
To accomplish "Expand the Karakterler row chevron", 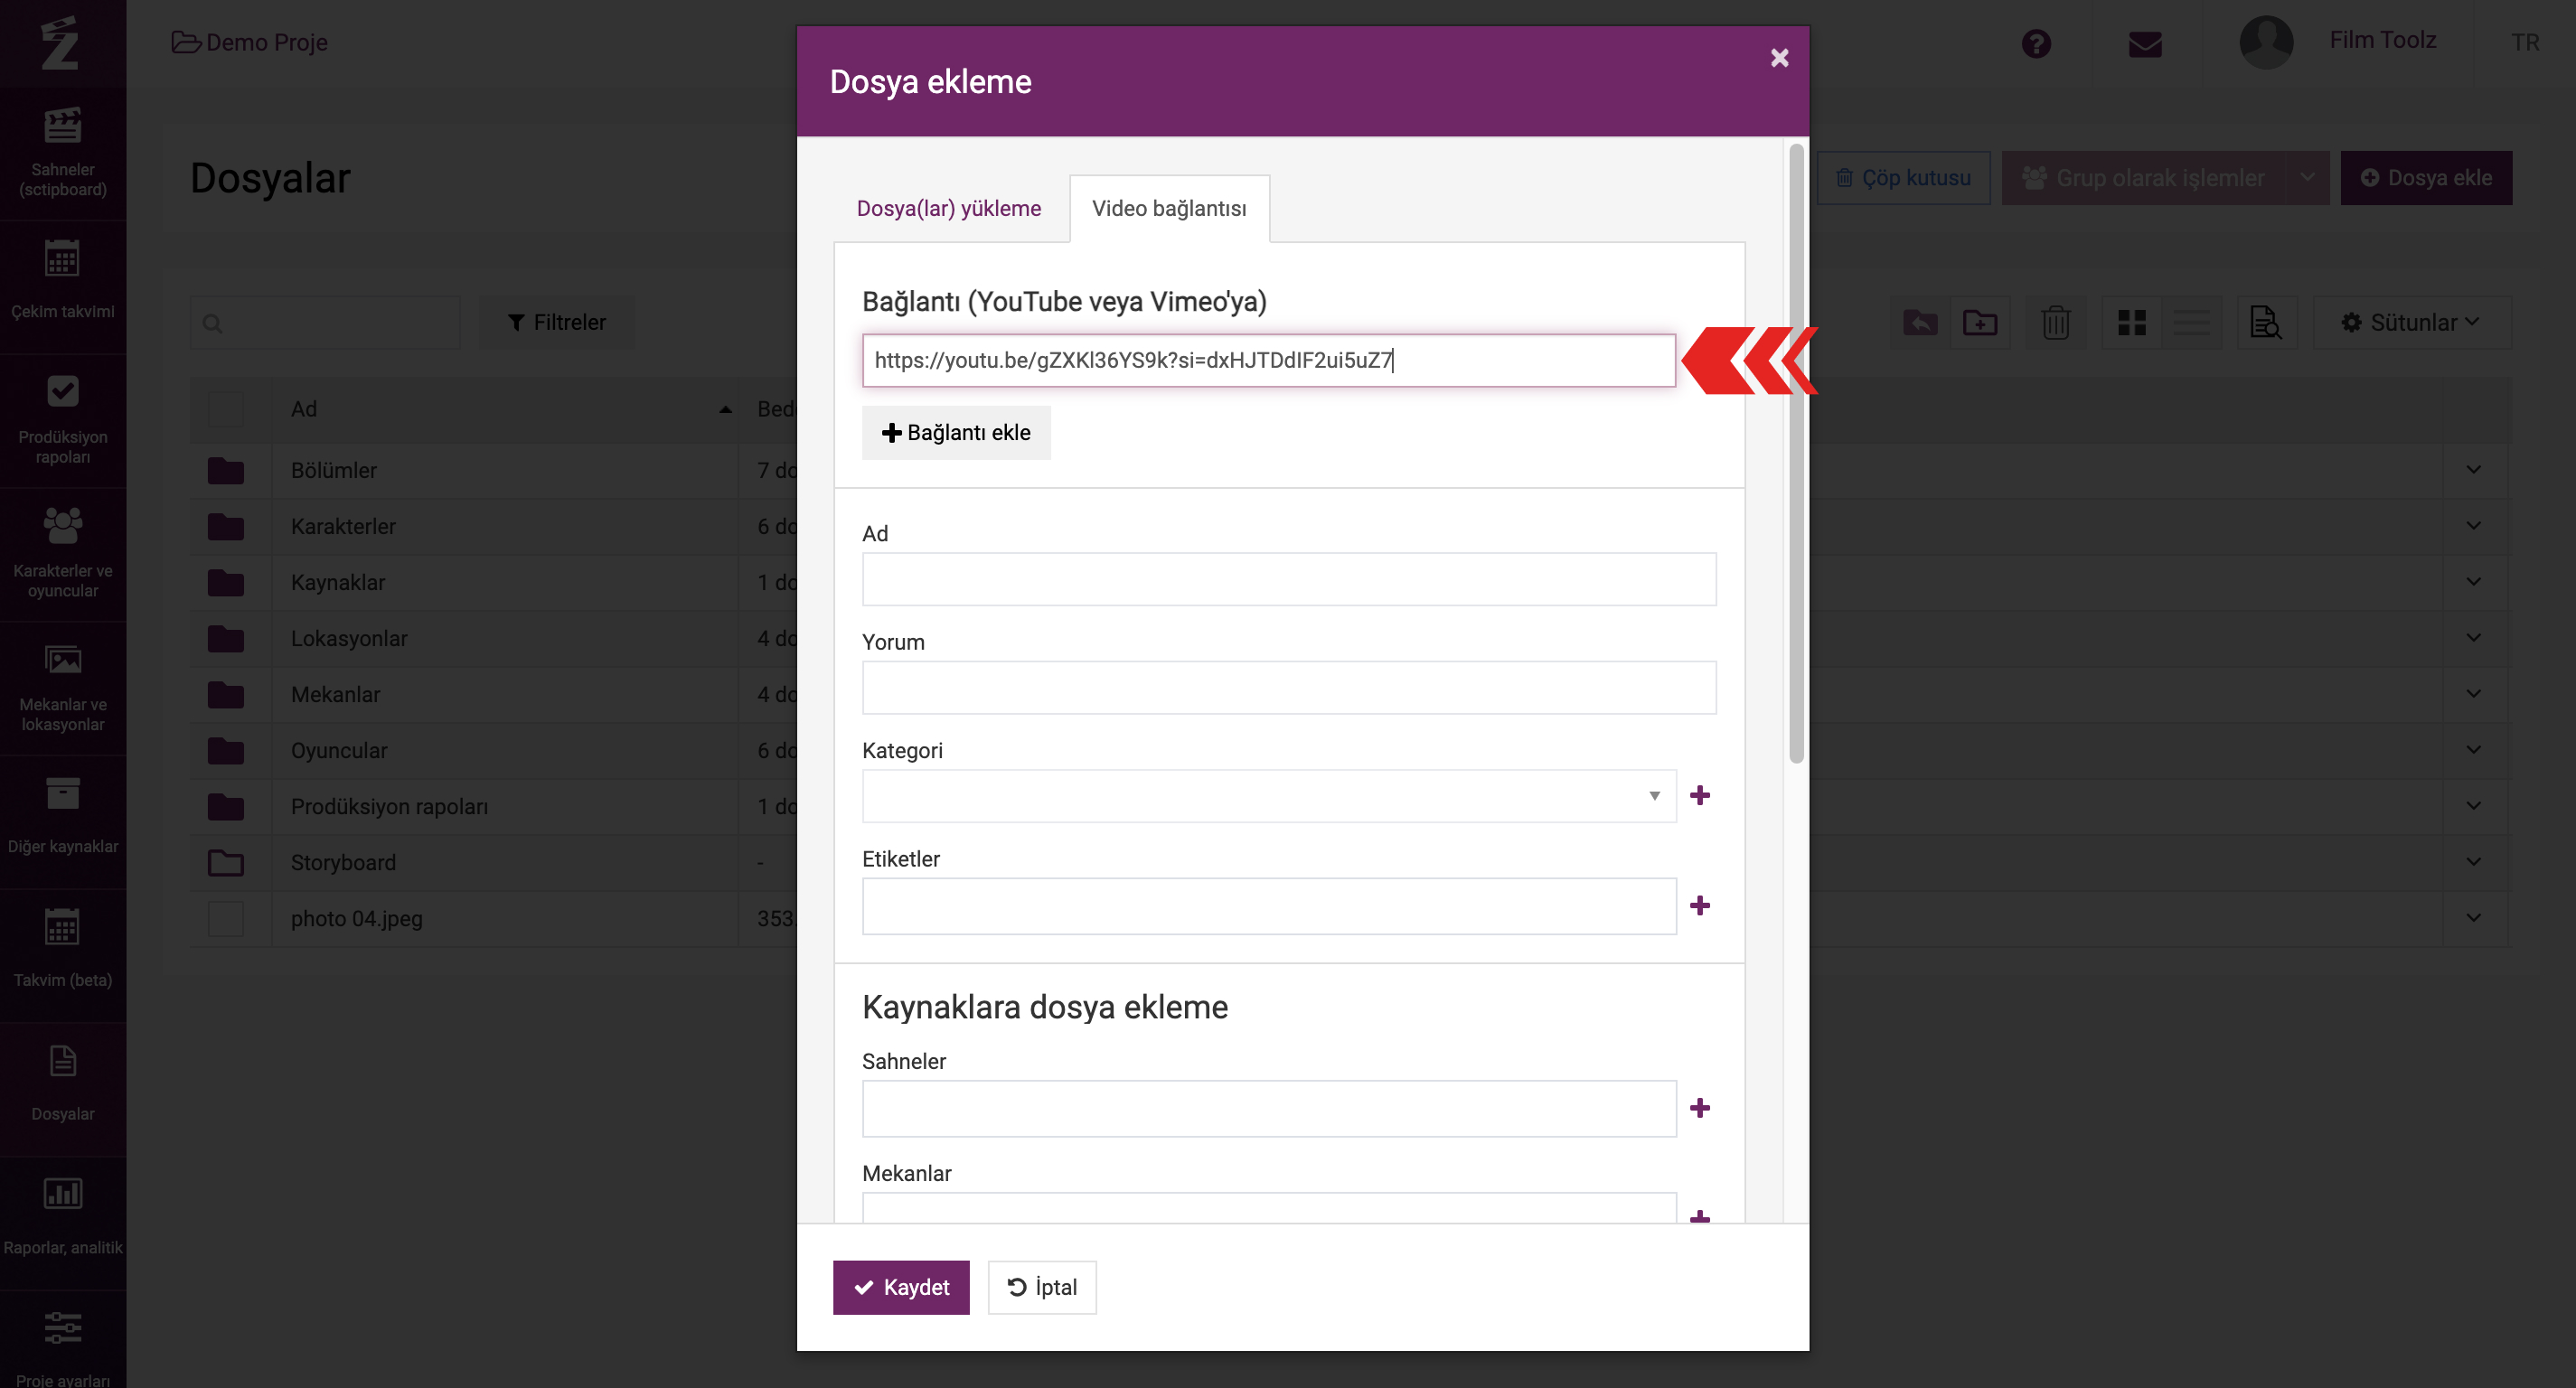I will 2474,526.
